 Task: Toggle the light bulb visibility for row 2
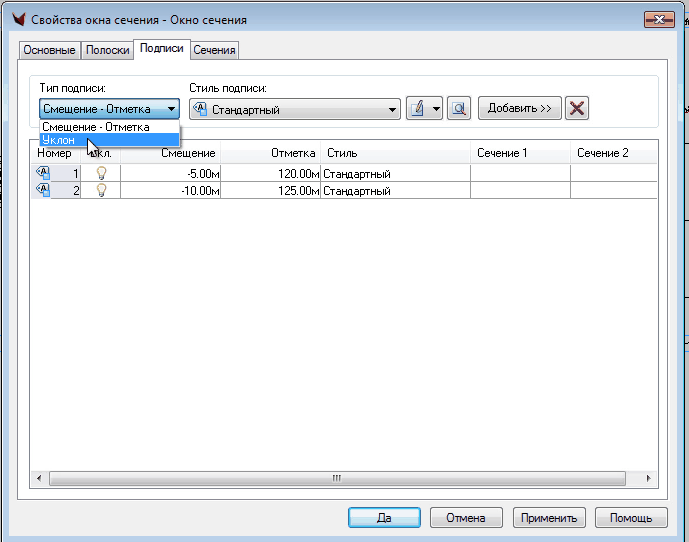point(100,190)
